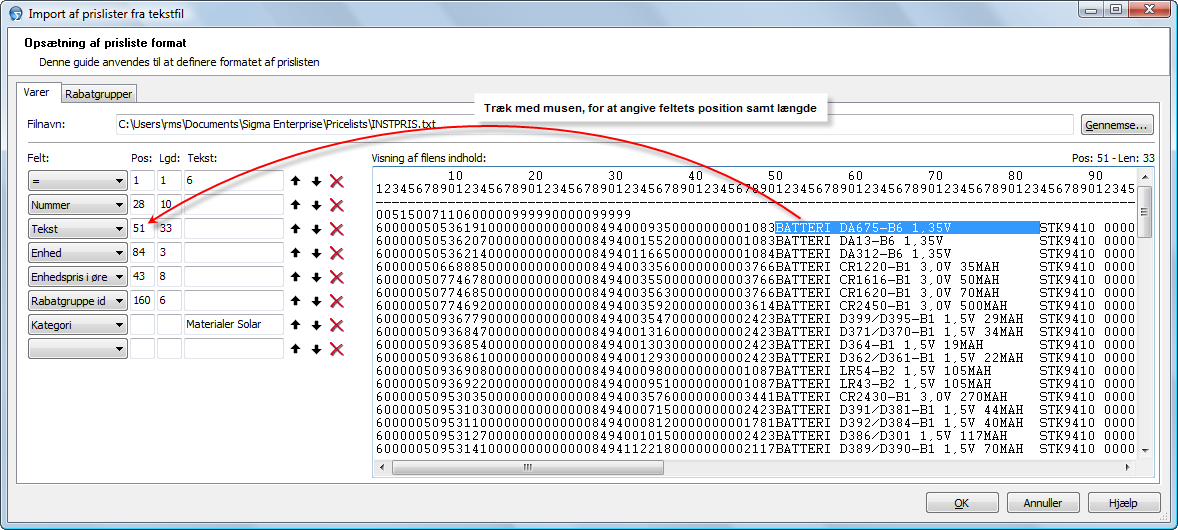
Task: Move the '=' field row up
Action: click(296, 181)
